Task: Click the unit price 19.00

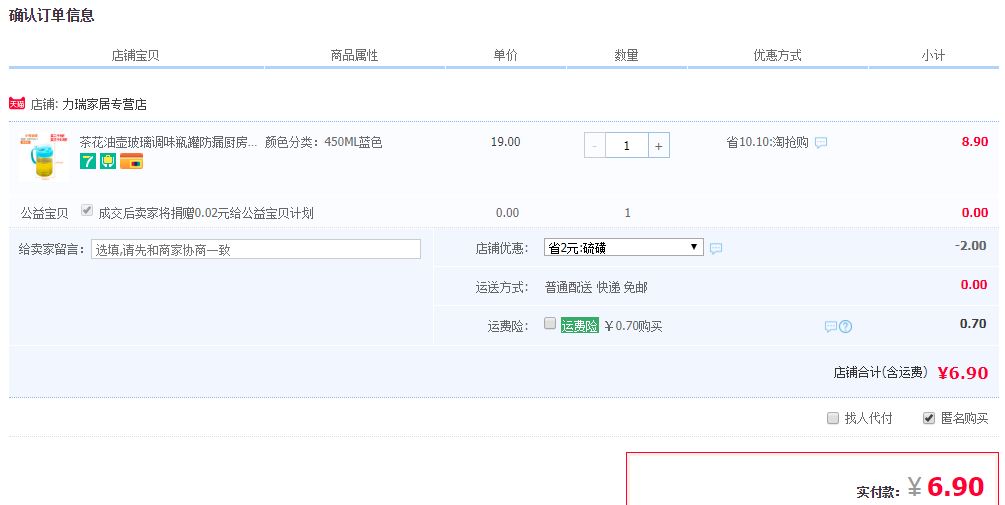Action: point(506,142)
